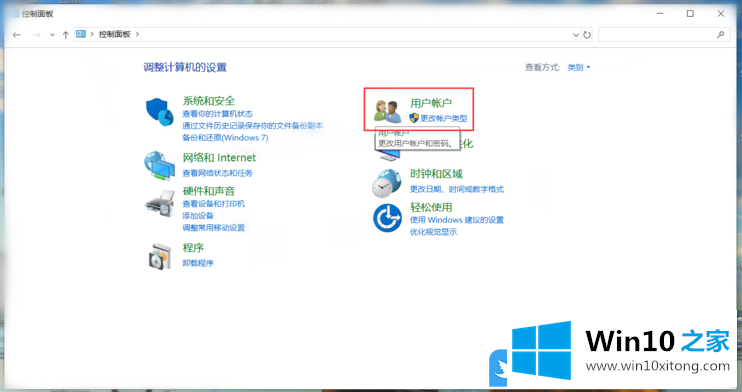The height and width of the screenshot is (392, 742).
Task: Refresh the 控制面板 view
Action: click(x=587, y=35)
